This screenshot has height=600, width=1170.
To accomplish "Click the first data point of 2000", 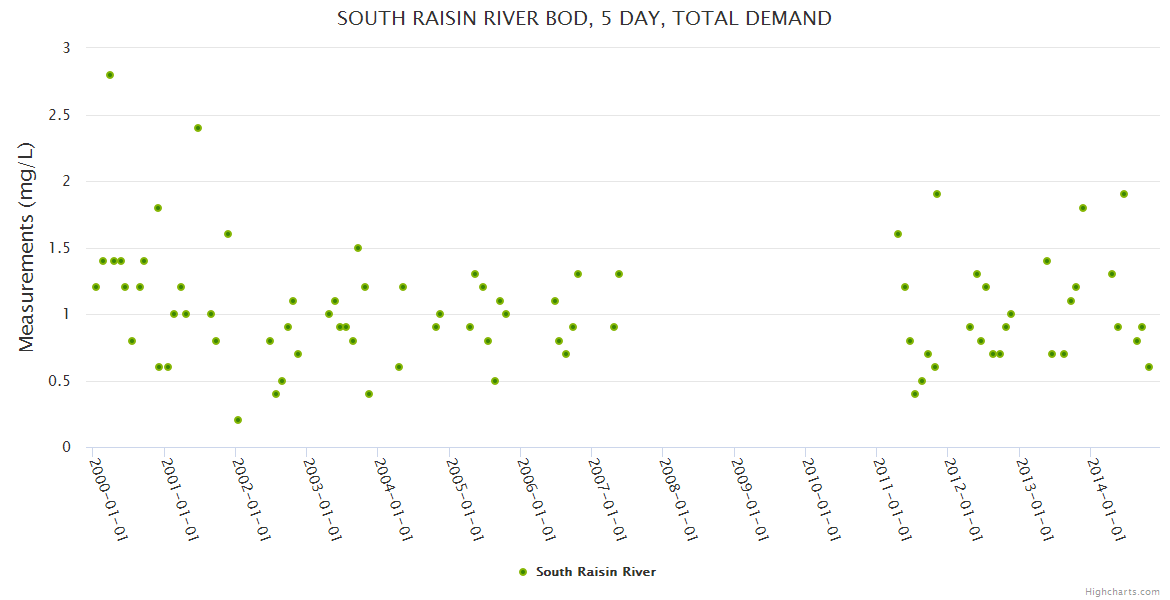I will pos(96,287).
